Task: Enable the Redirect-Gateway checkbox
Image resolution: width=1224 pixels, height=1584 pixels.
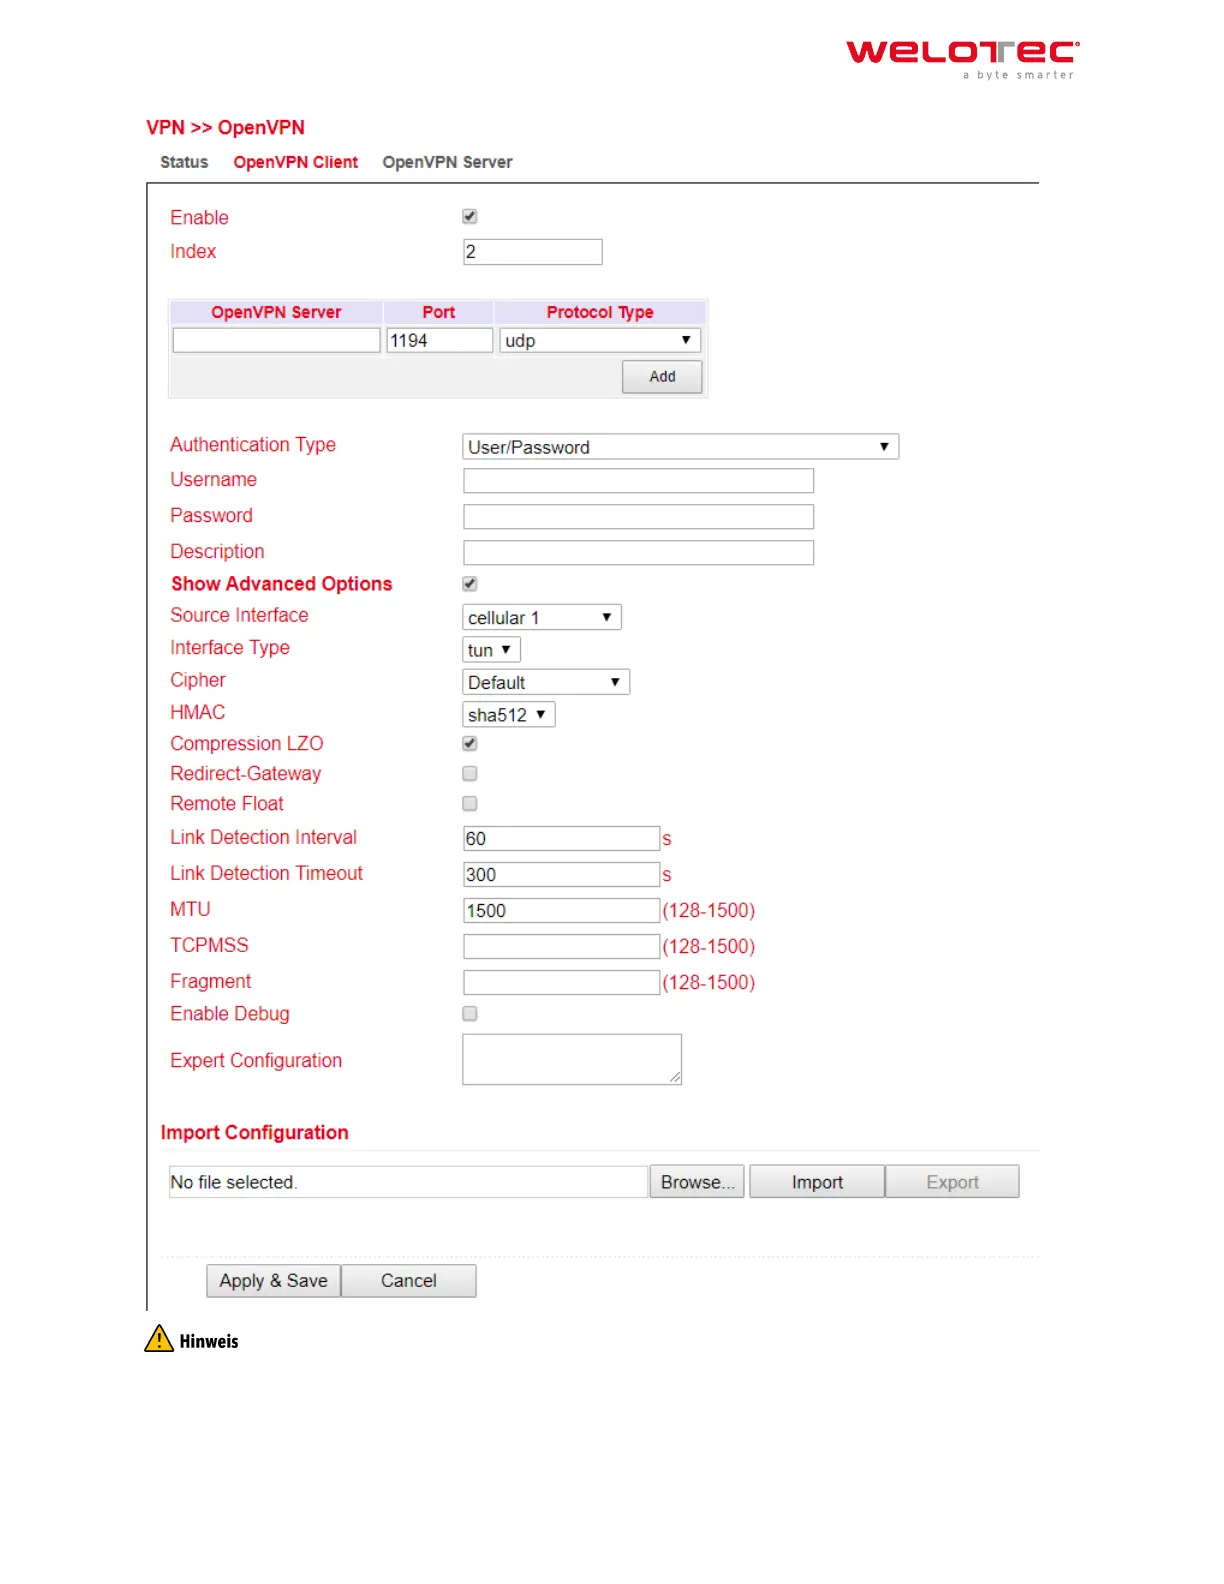Action: pyautogui.click(x=470, y=773)
